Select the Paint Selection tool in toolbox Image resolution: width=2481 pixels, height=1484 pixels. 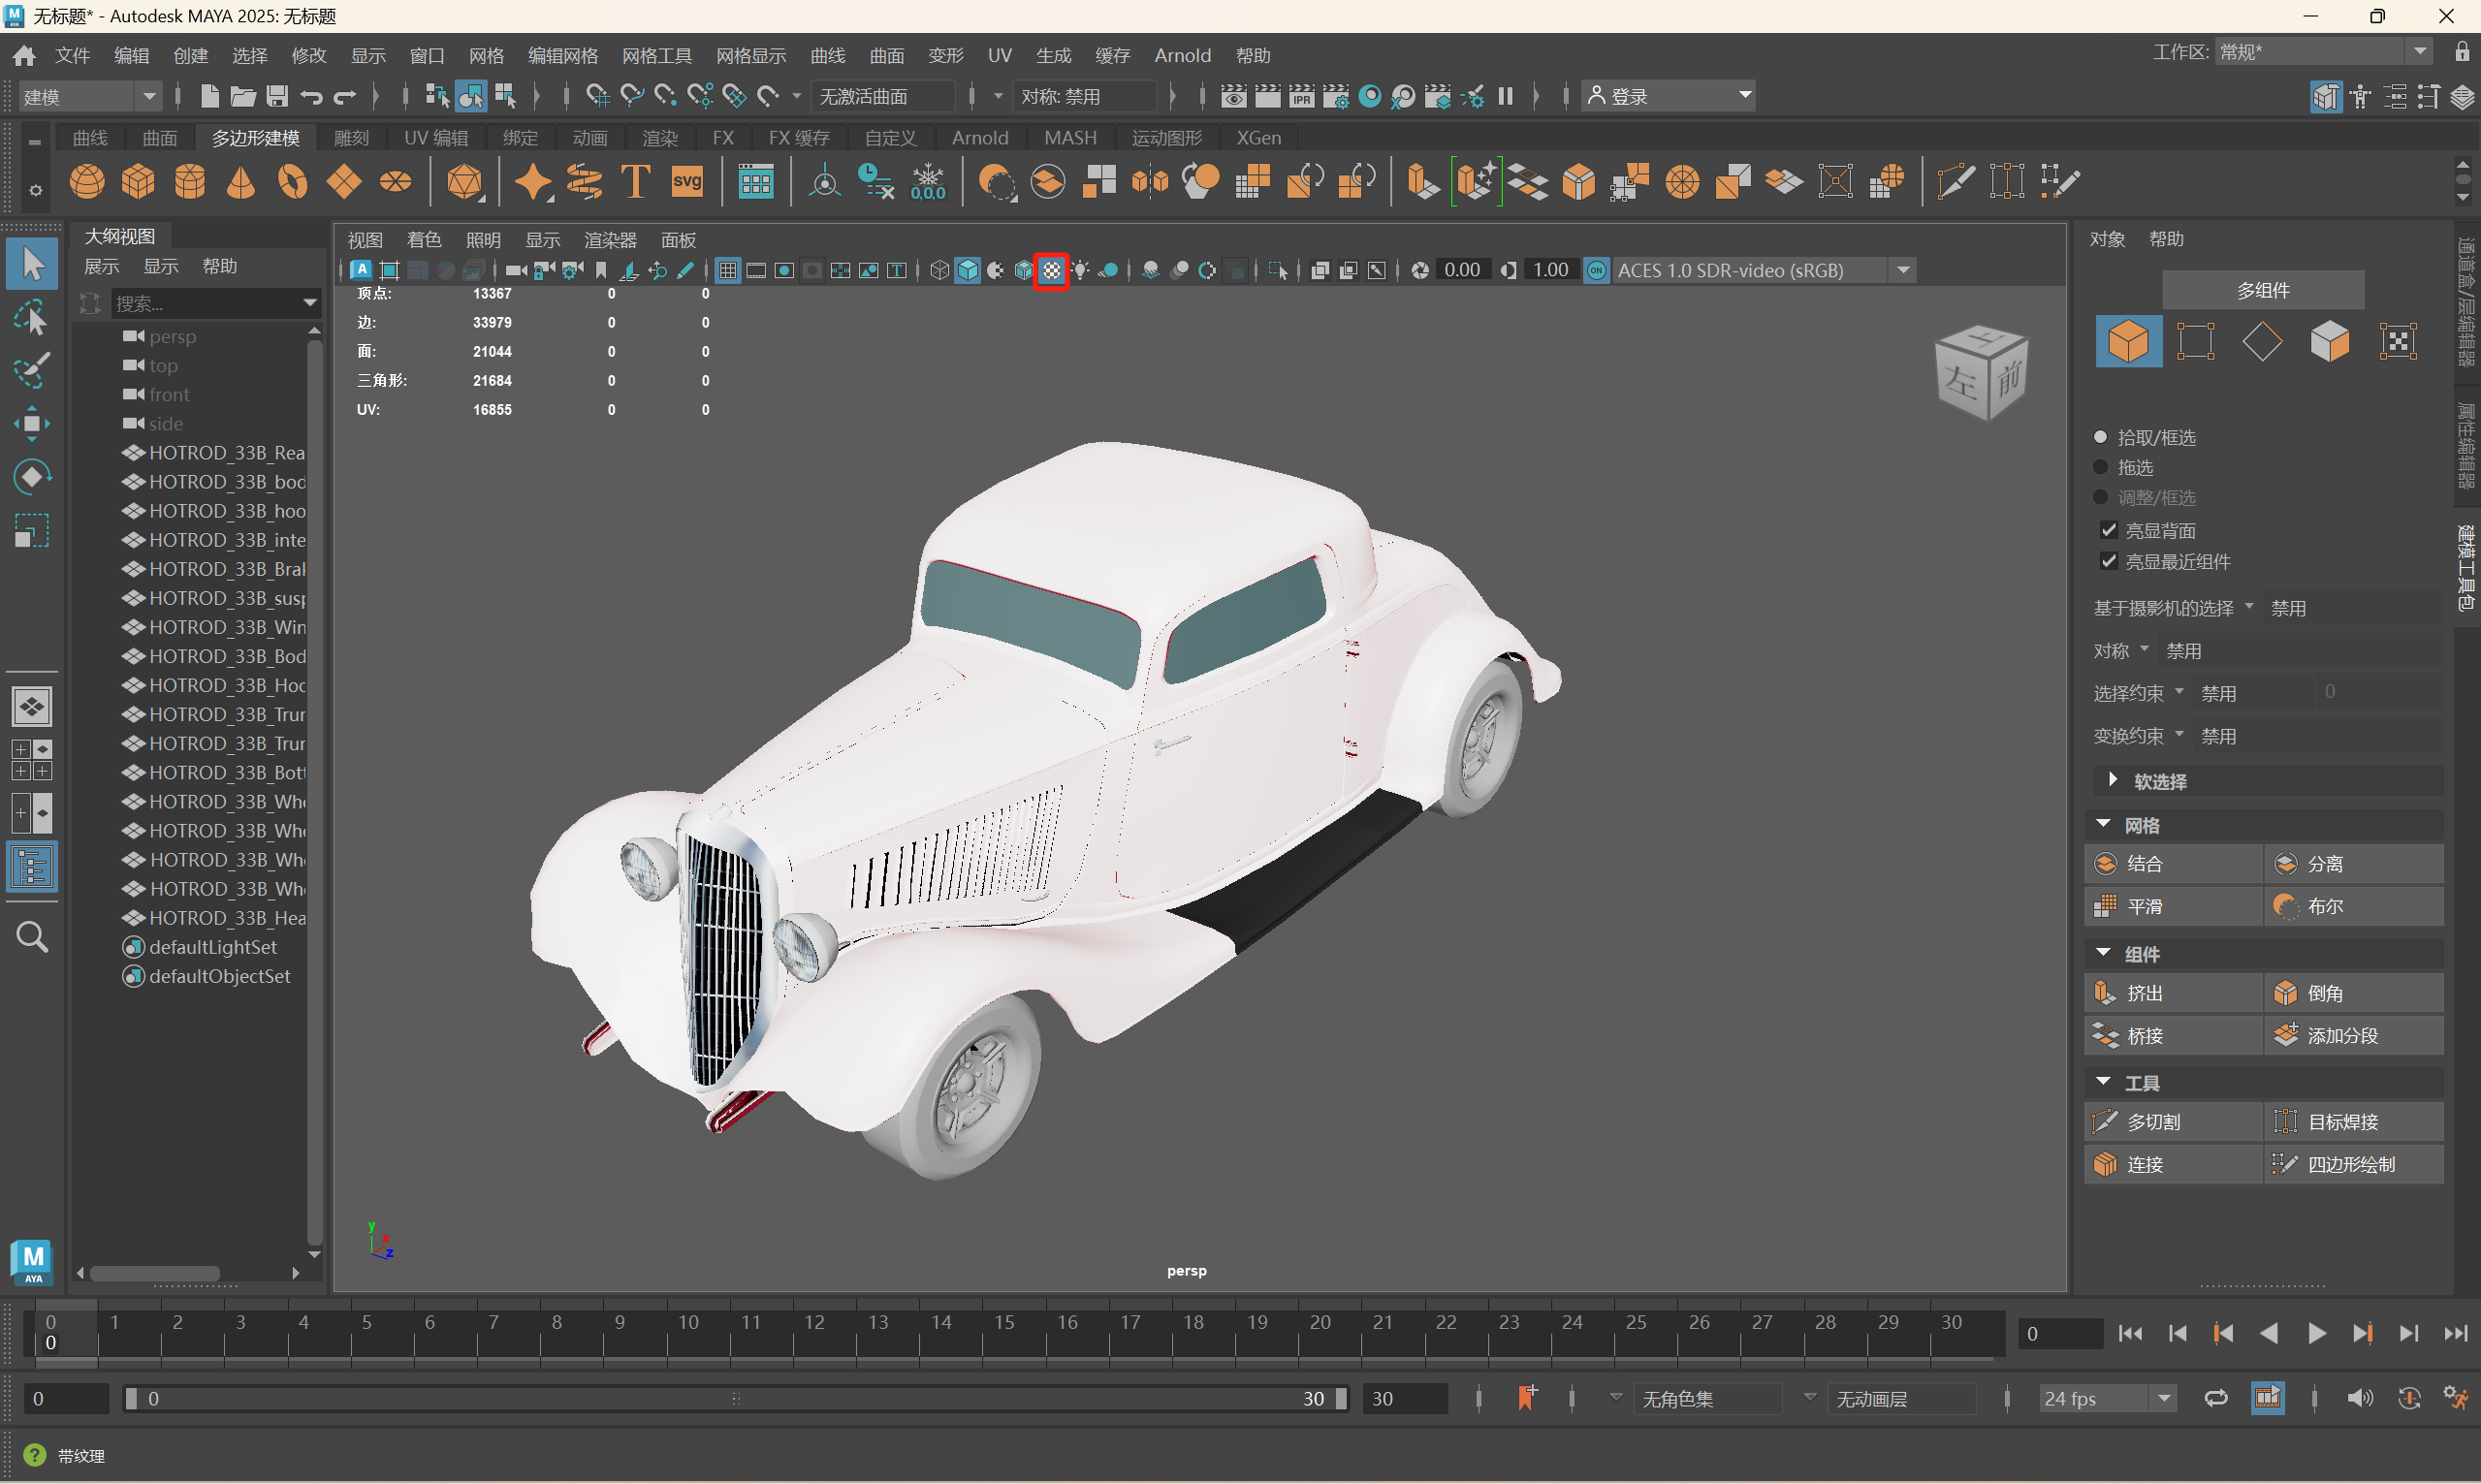[31, 371]
